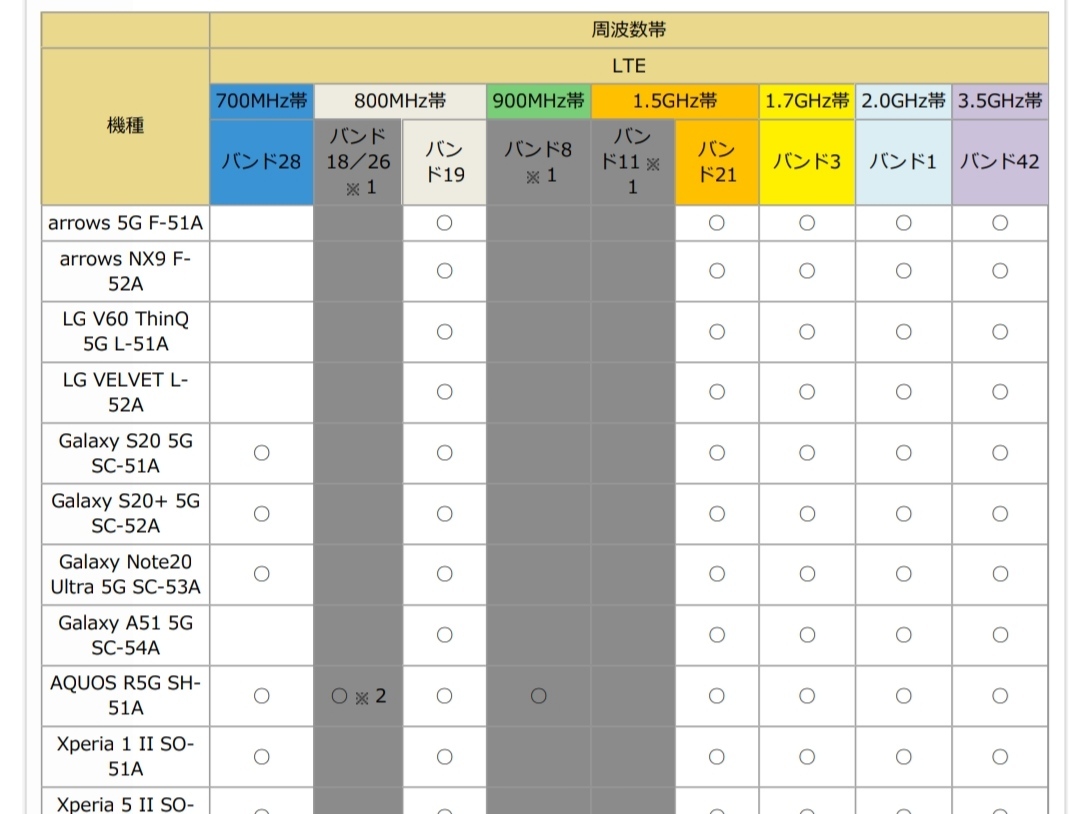
Task: Select the LG V60 ThinQ 5G L-51A name
Action: 125,332
